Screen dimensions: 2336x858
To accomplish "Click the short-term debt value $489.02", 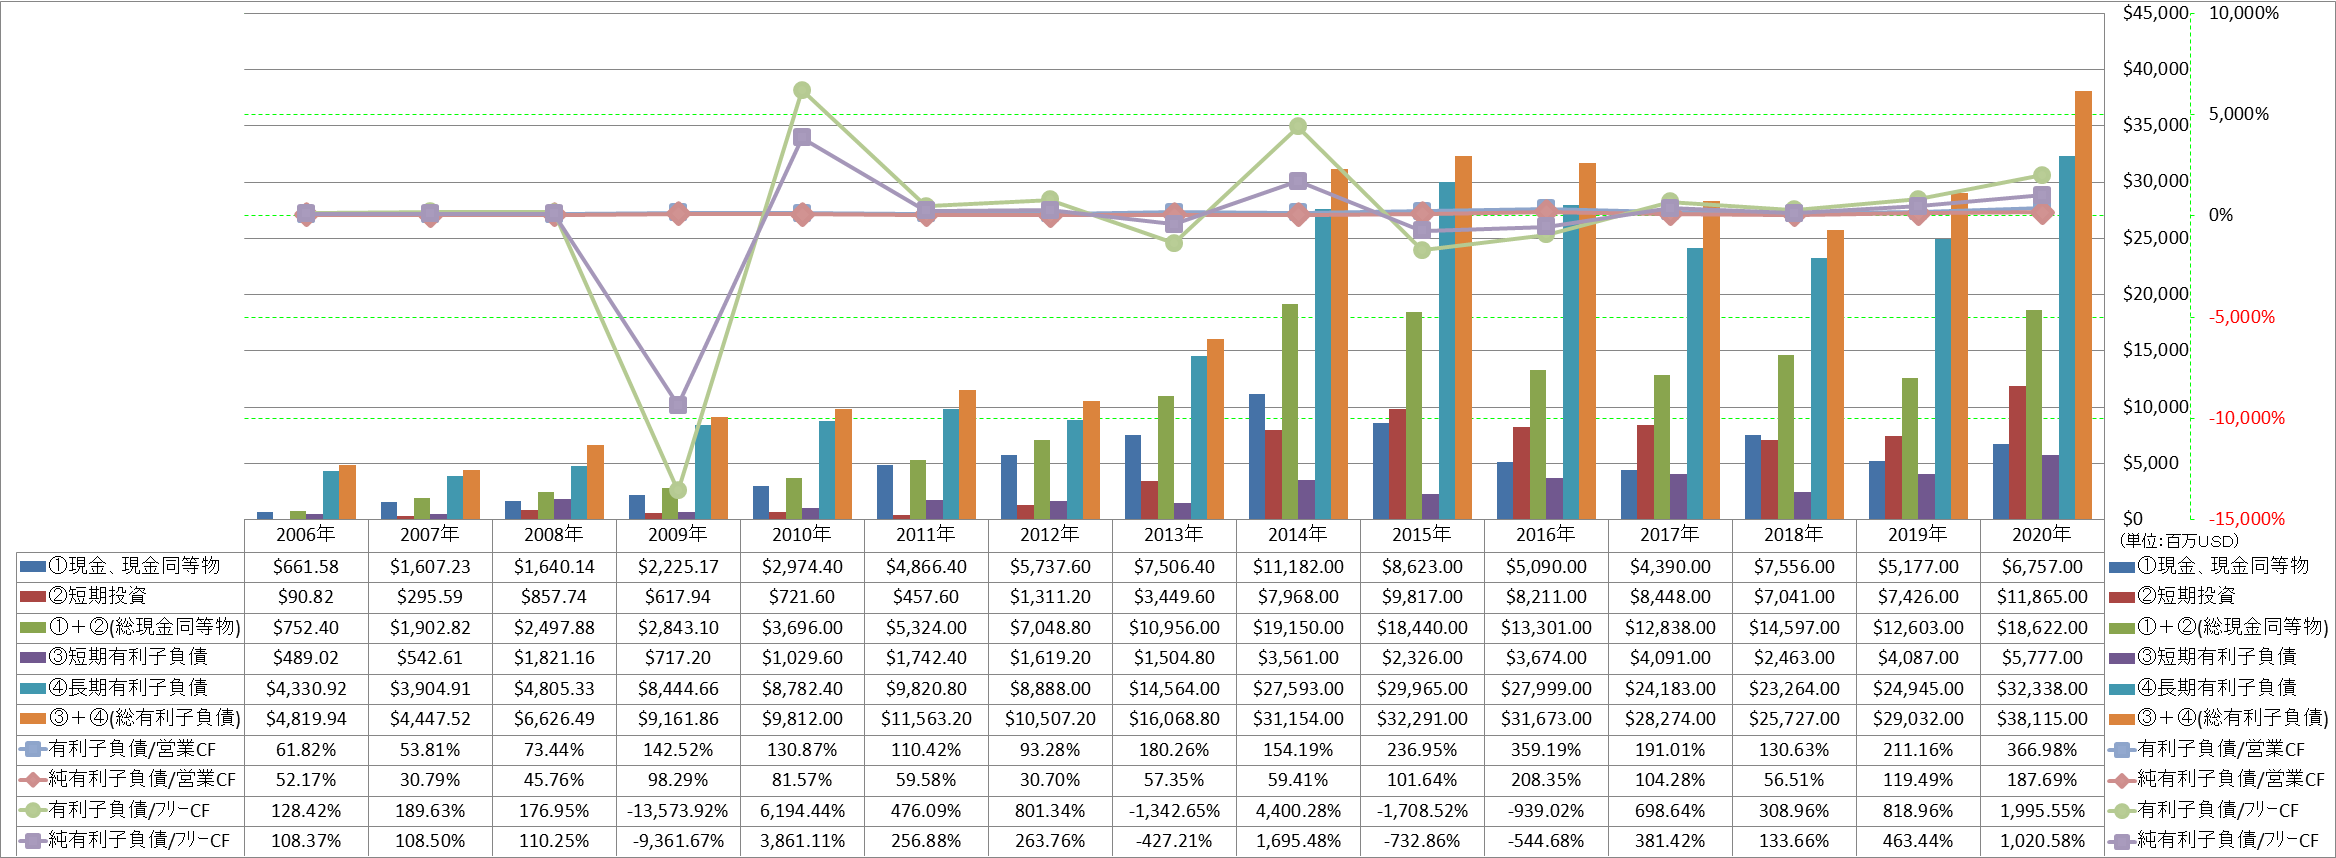I will 306,658.
